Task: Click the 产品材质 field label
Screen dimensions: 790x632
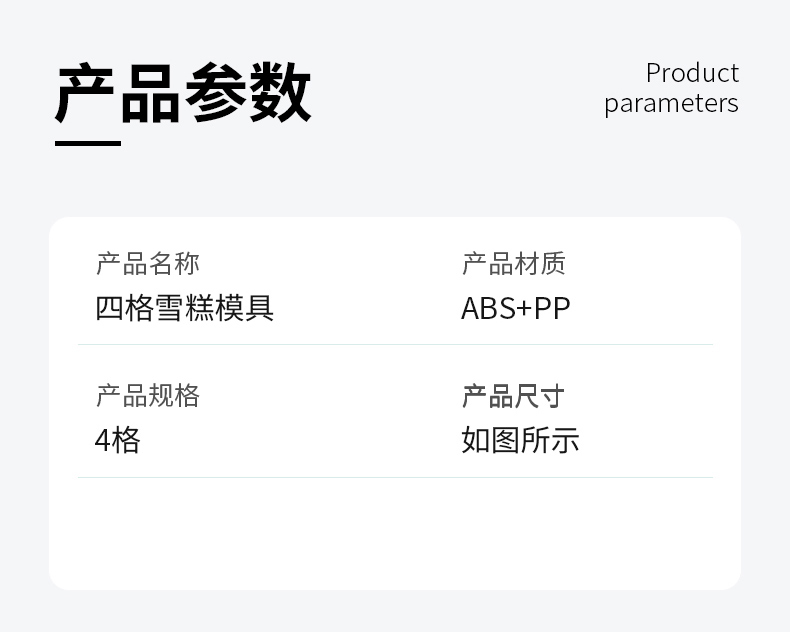Action: (x=514, y=264)
